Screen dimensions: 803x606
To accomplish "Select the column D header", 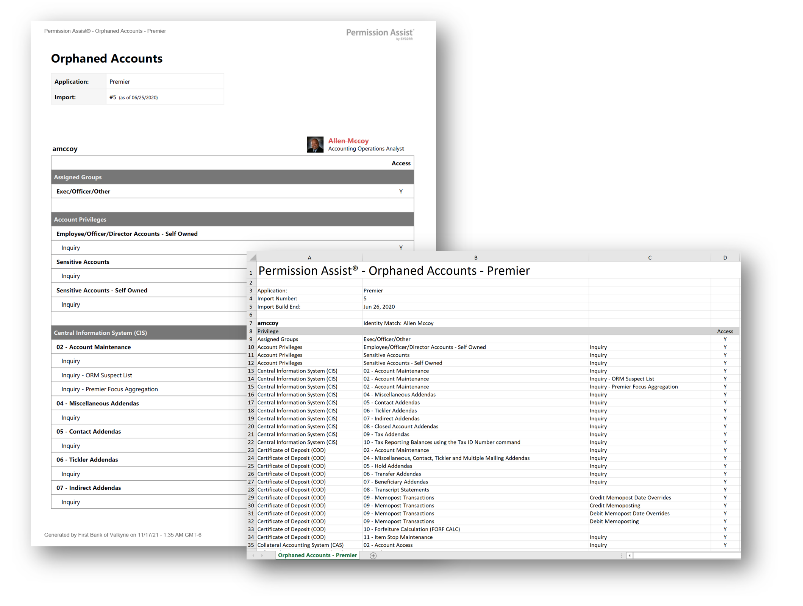I will 725,257.
